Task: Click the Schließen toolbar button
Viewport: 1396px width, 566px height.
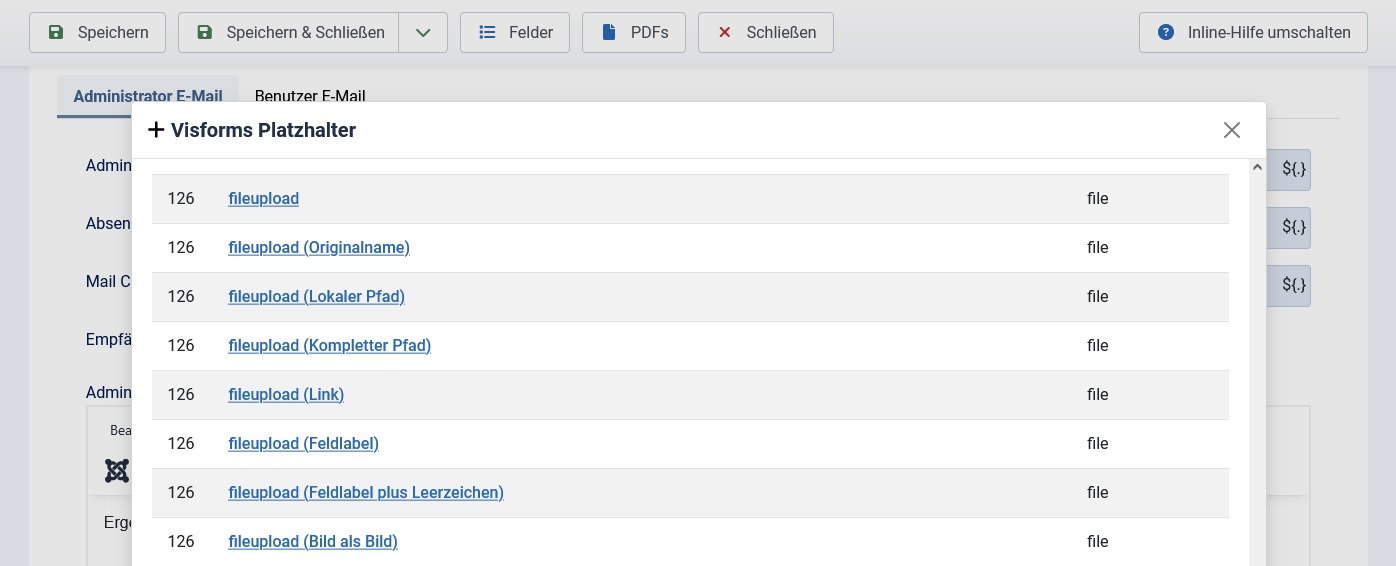Action: click(766, 33)
